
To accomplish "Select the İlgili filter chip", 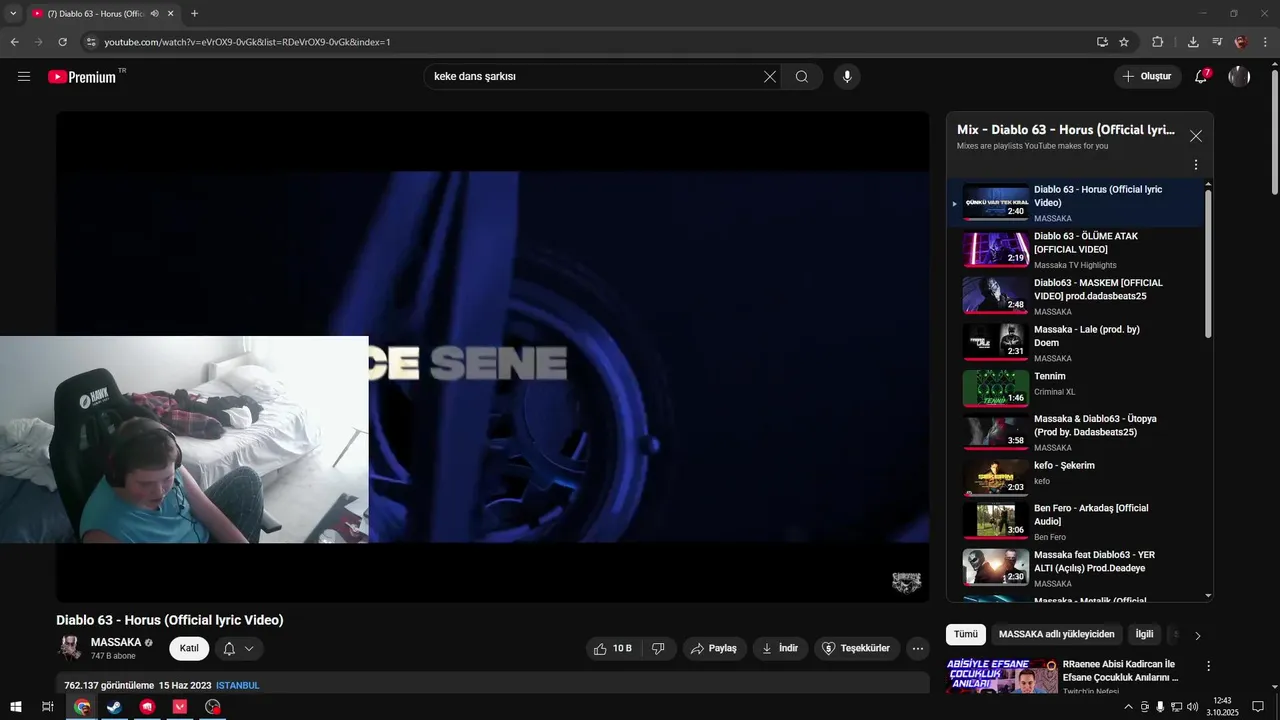I will click(1144, 634).
